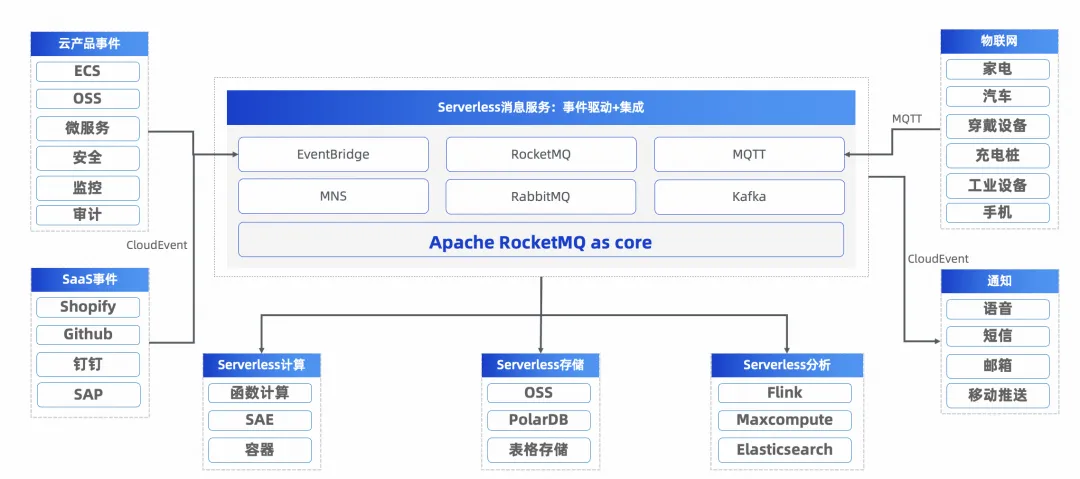Click the Serverless分析 header
Image resolution: width=1080 pixels, height=479 pixels.
click(787, 365)
